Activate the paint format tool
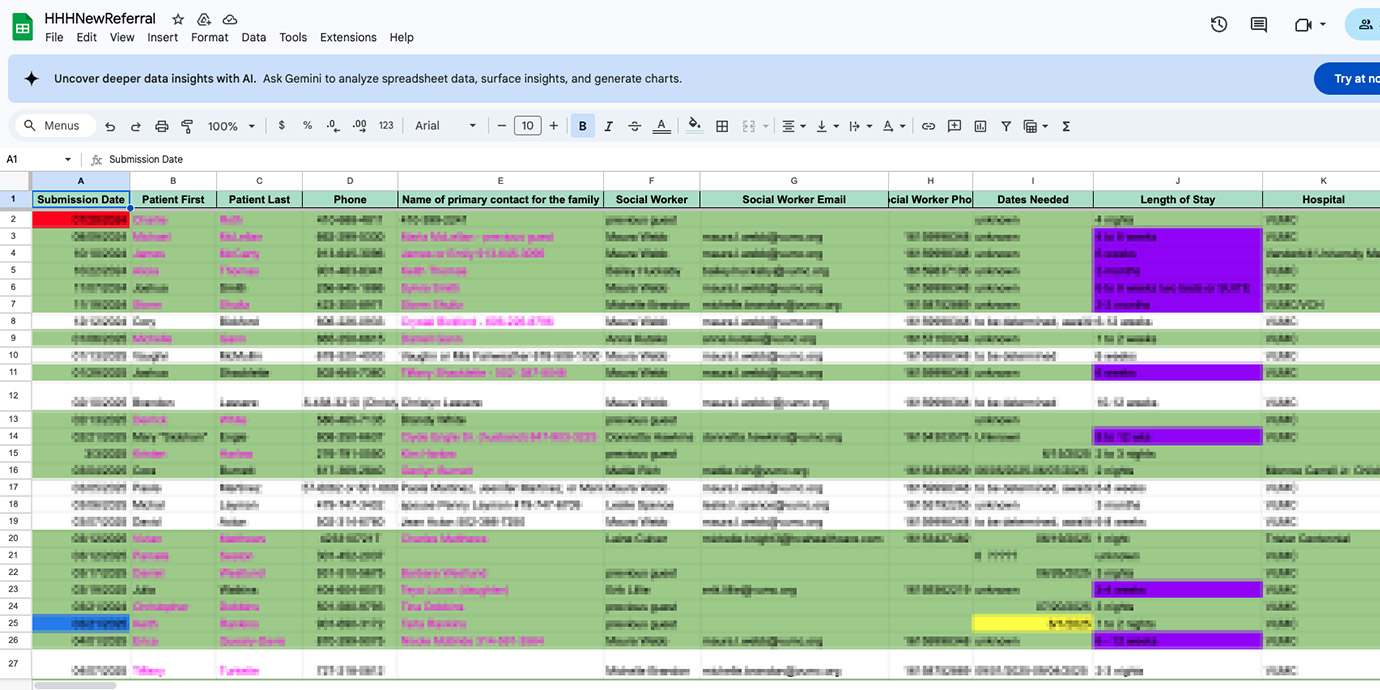Image resolution: width=1380 pixels, height=690 pixels. 187,126
